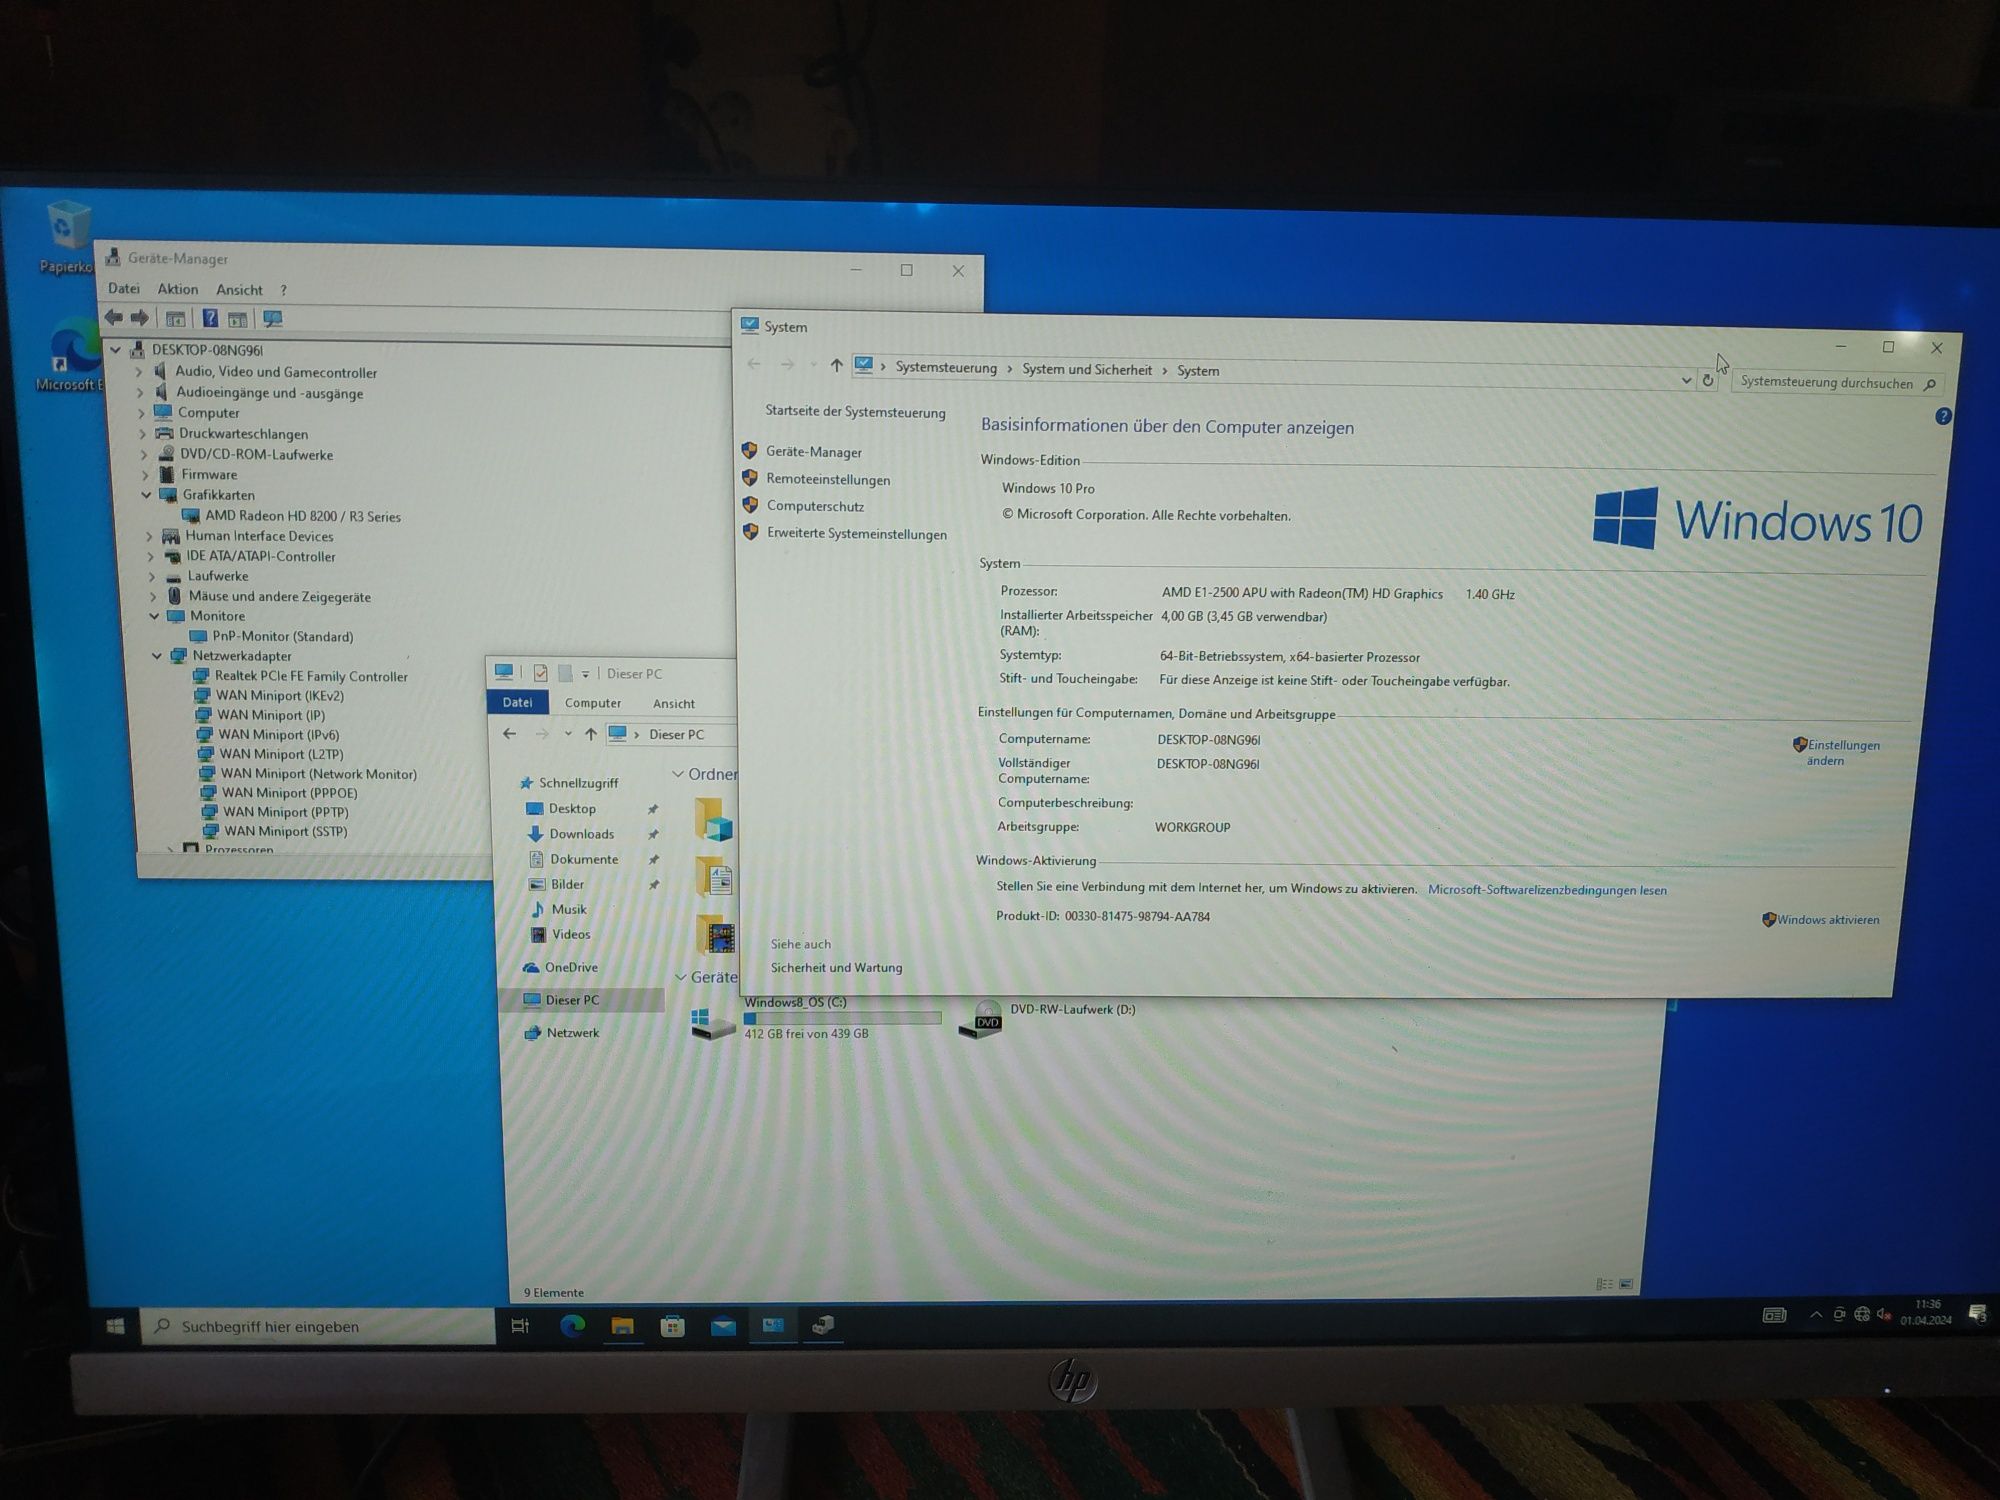
Task: Open Sicherheit und Wartung link
Action: 836,967
